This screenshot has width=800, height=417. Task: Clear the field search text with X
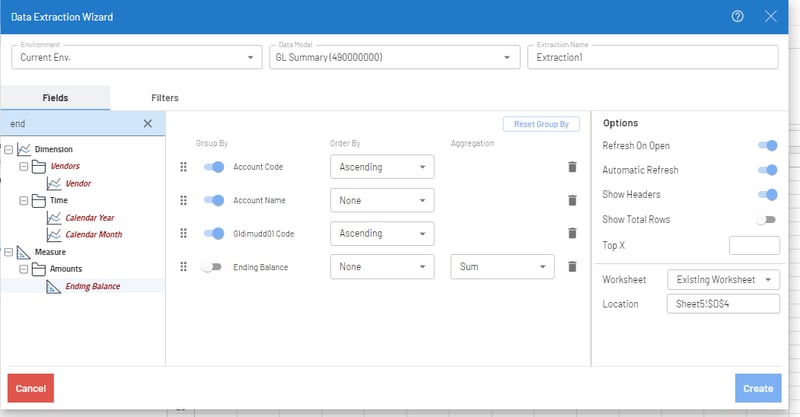[x=147, y=124]
